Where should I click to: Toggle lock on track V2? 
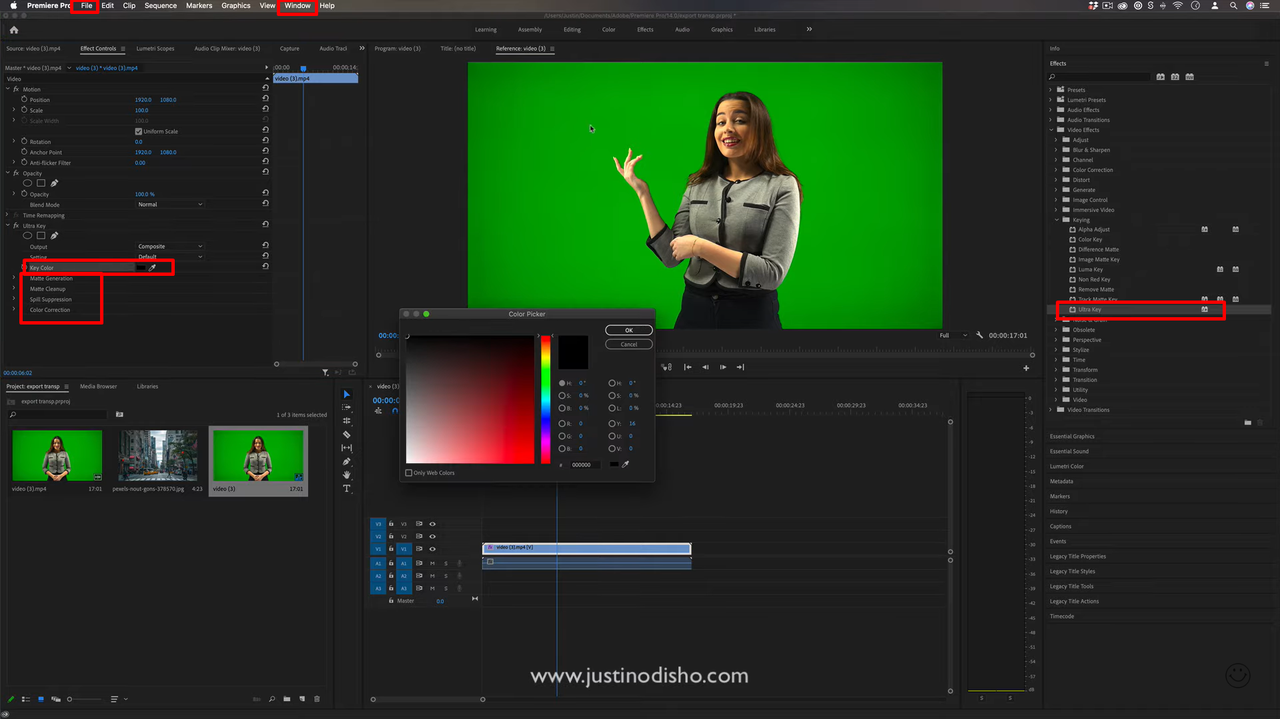[391, 537]
